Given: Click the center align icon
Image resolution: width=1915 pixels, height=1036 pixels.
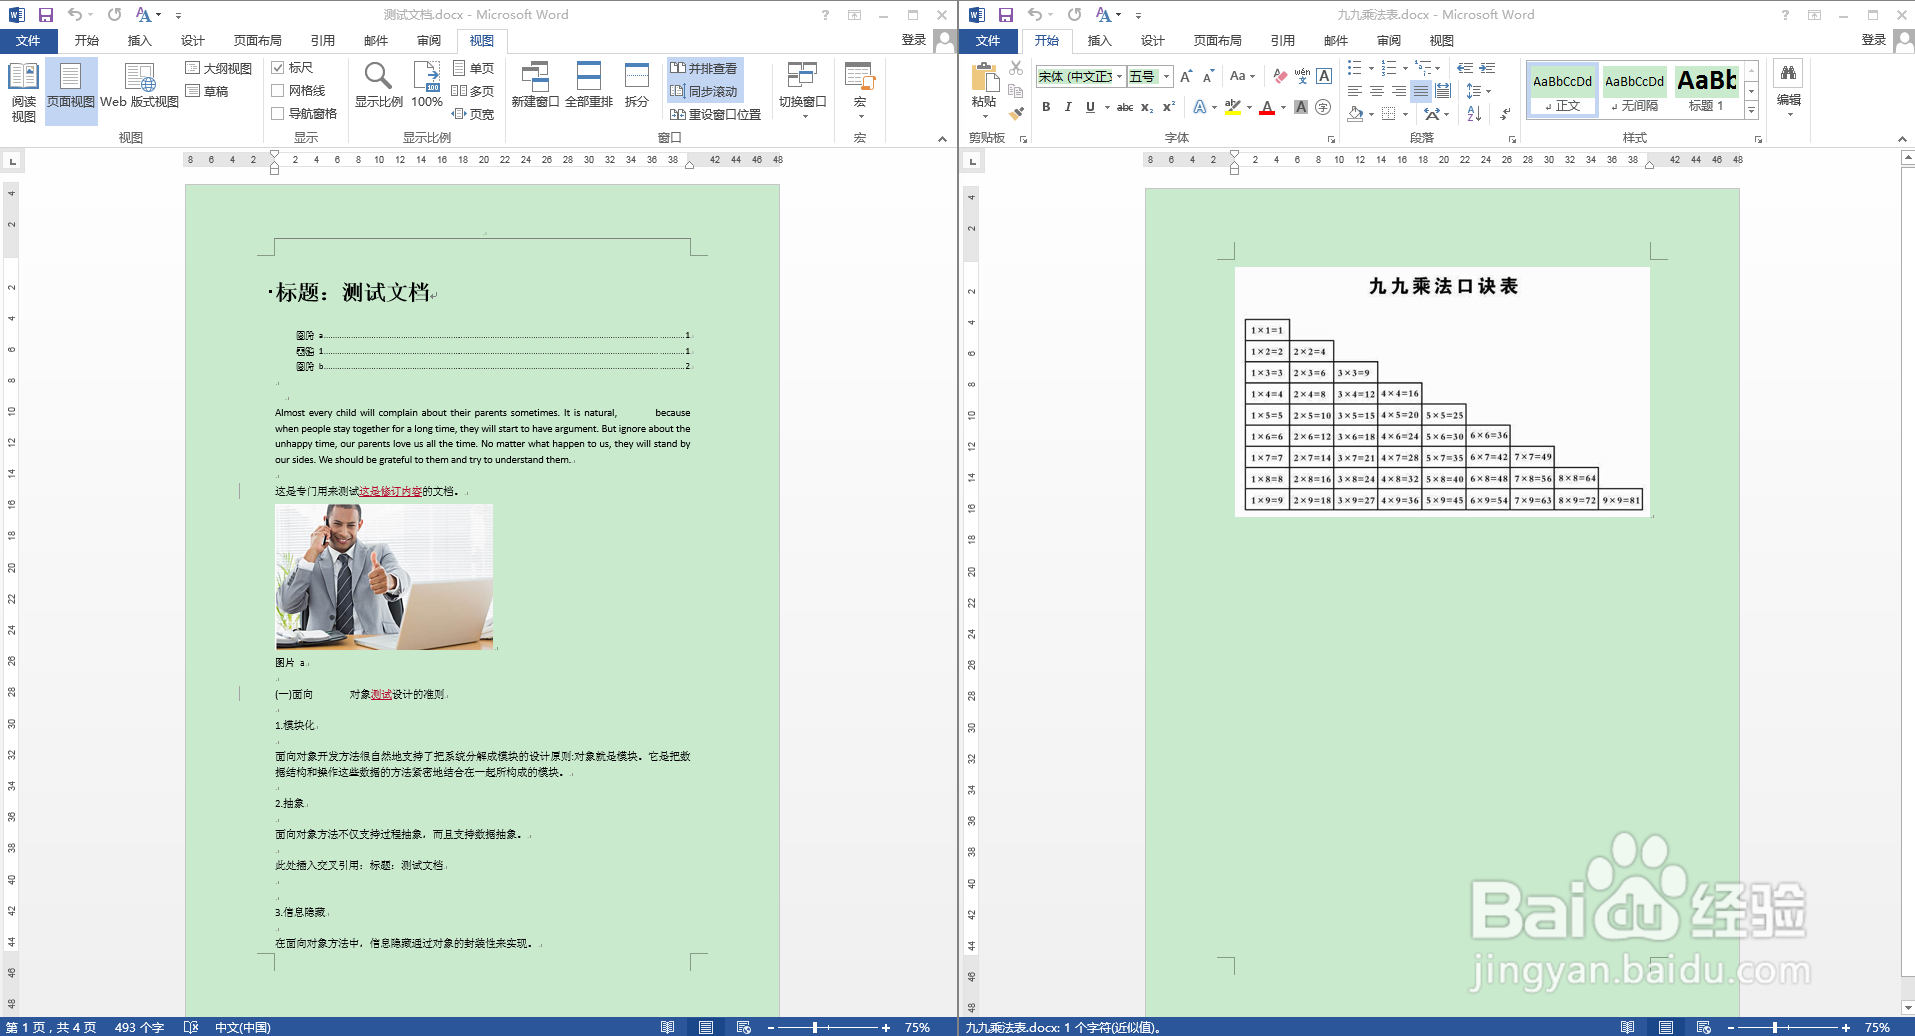Looking at the screenshot, I should 1377,91.
